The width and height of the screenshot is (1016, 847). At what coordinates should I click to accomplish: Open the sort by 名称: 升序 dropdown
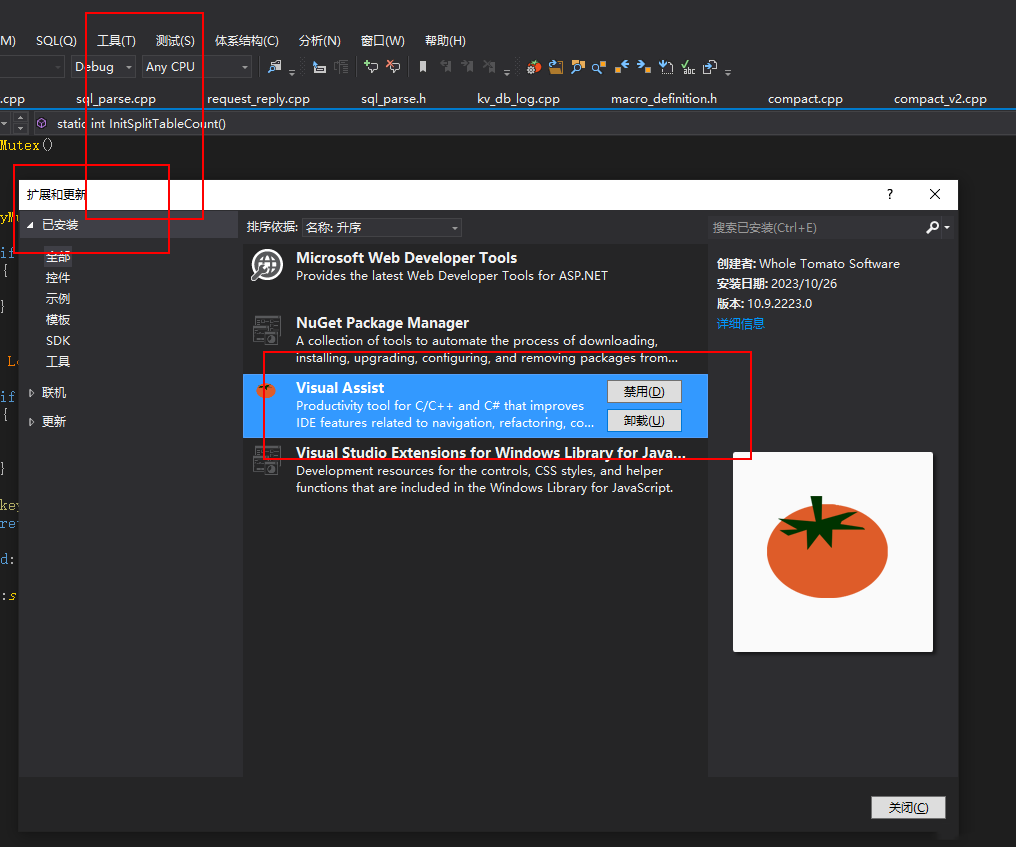[382, 227]
